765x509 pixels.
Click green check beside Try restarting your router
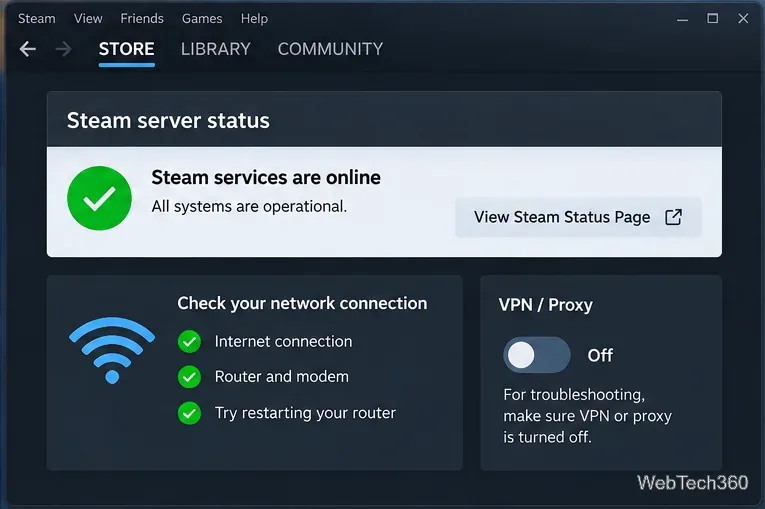click(189, 413)
